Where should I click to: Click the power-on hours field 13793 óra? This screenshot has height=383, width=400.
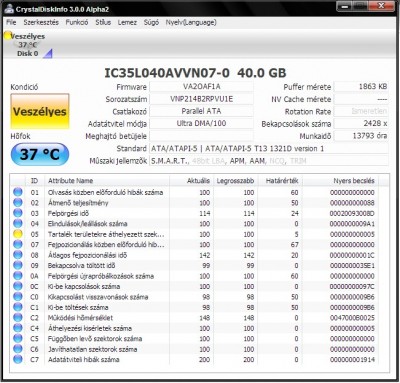pyautogui.click(x=361, y=136)
